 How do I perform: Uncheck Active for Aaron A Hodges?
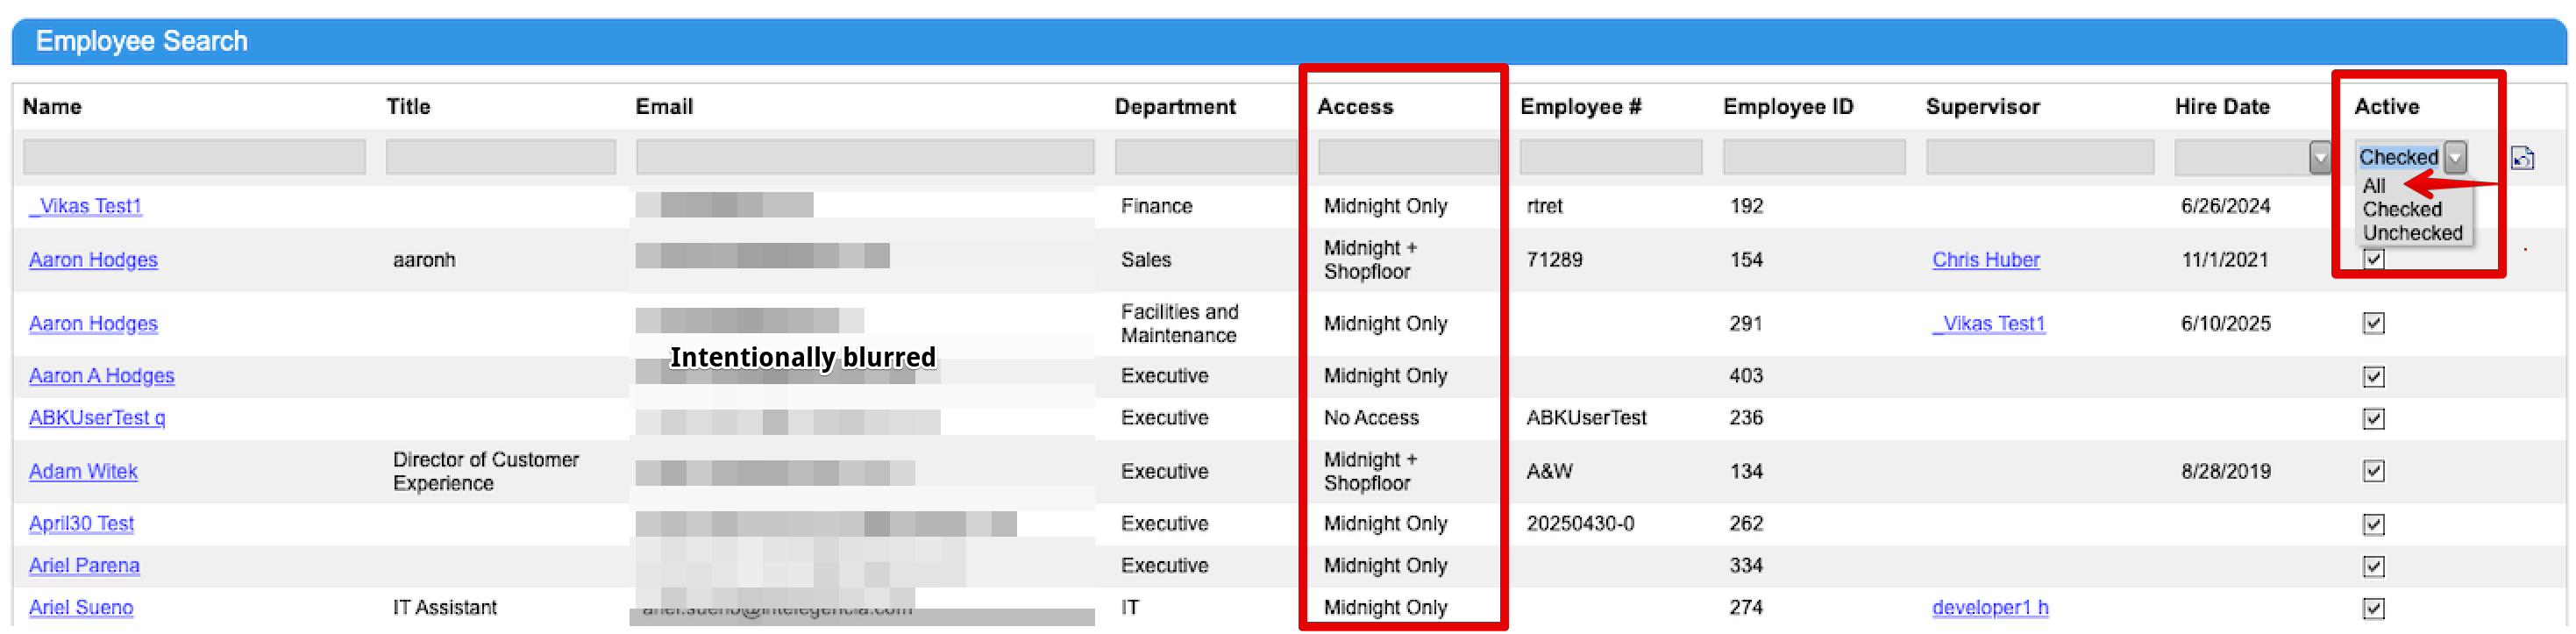pyautogui.click(x=2374, y=377)
